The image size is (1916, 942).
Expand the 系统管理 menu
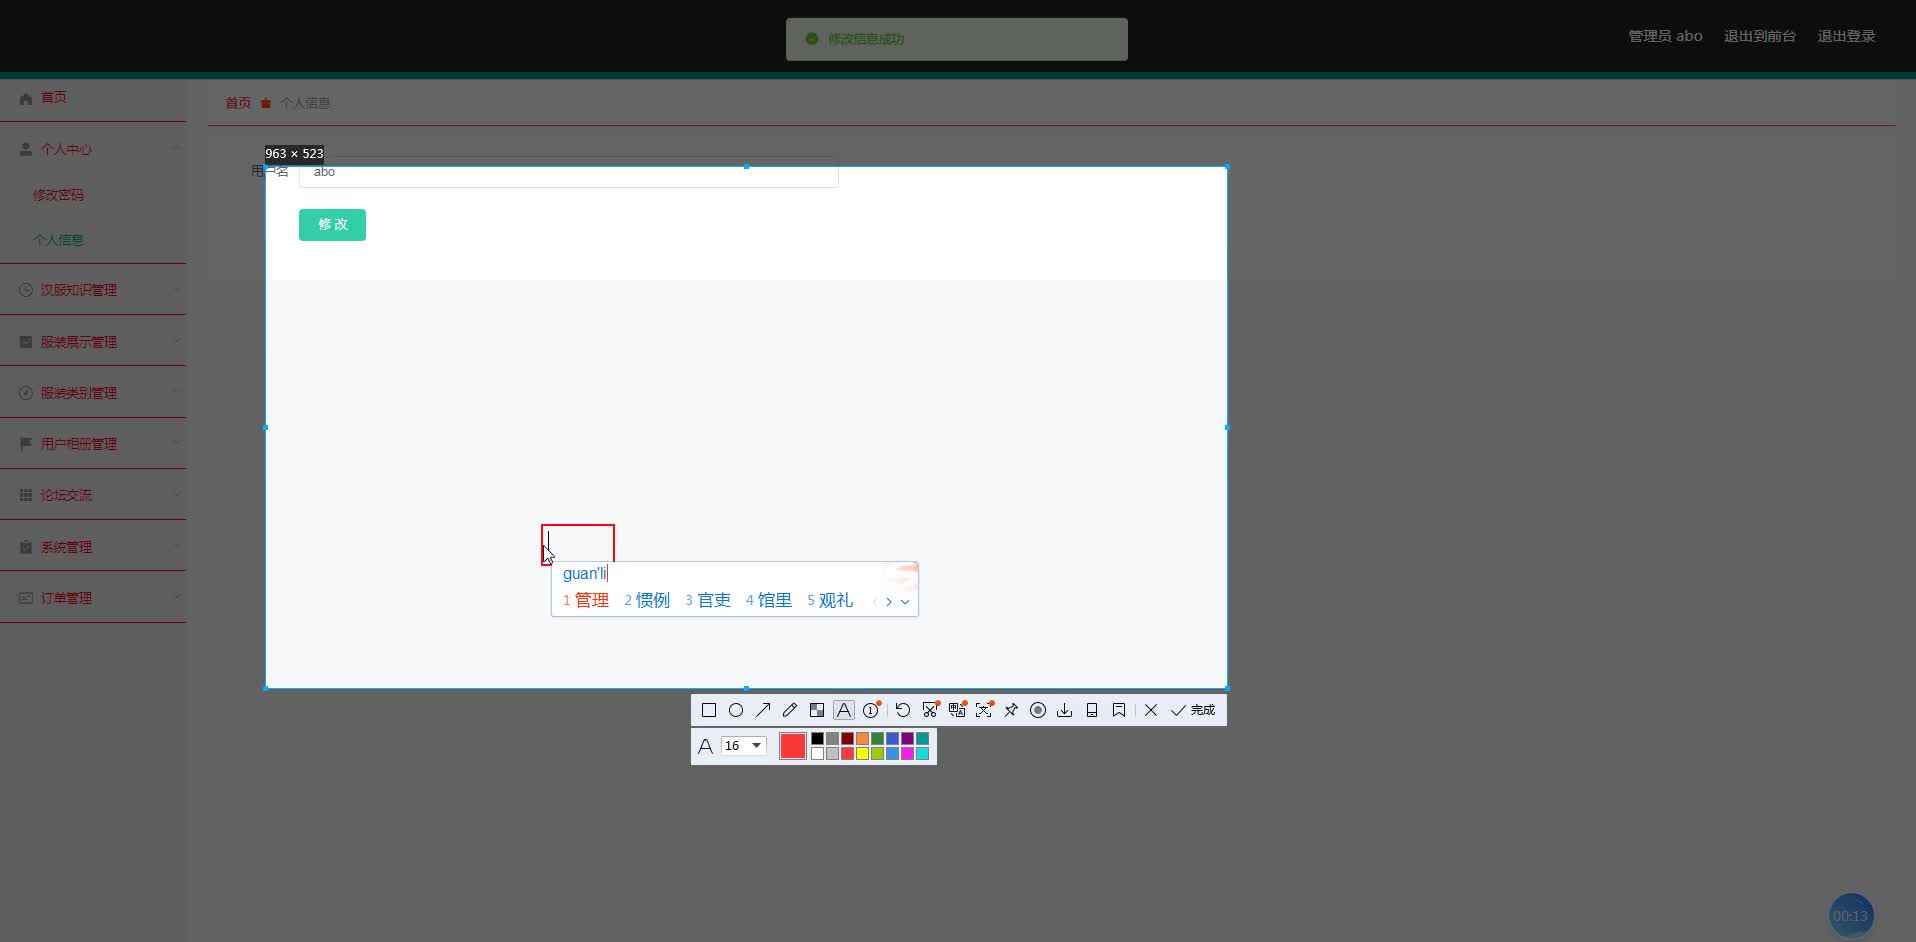click(x=93, y=547)
